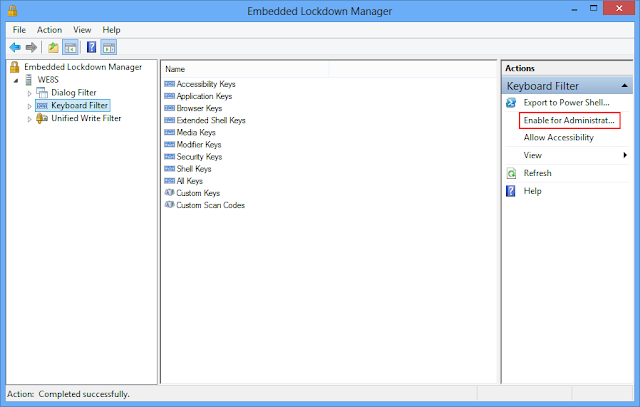
Task: Click the Custom Scan Codes icon
Action: 169,205
